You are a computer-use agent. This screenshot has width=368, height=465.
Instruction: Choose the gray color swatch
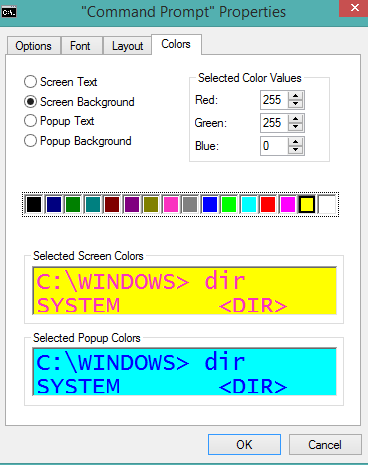[x=190, y=204]
